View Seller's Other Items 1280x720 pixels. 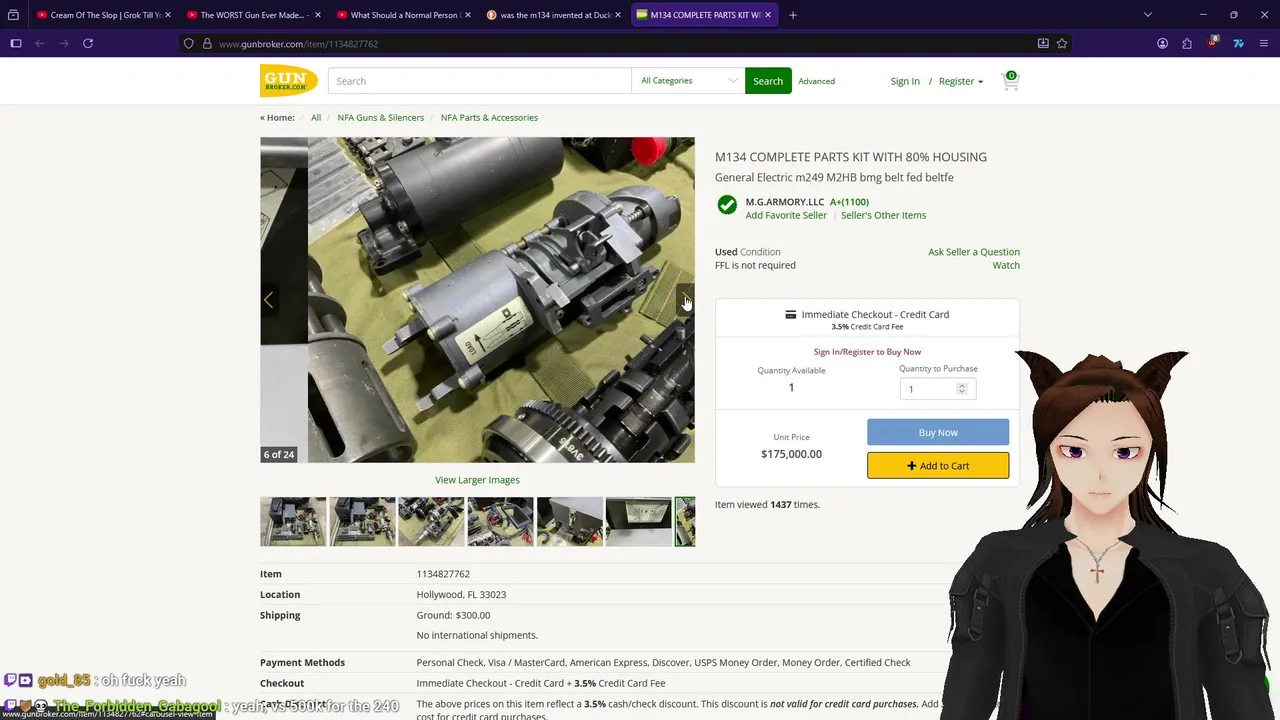tap(883, 215)
